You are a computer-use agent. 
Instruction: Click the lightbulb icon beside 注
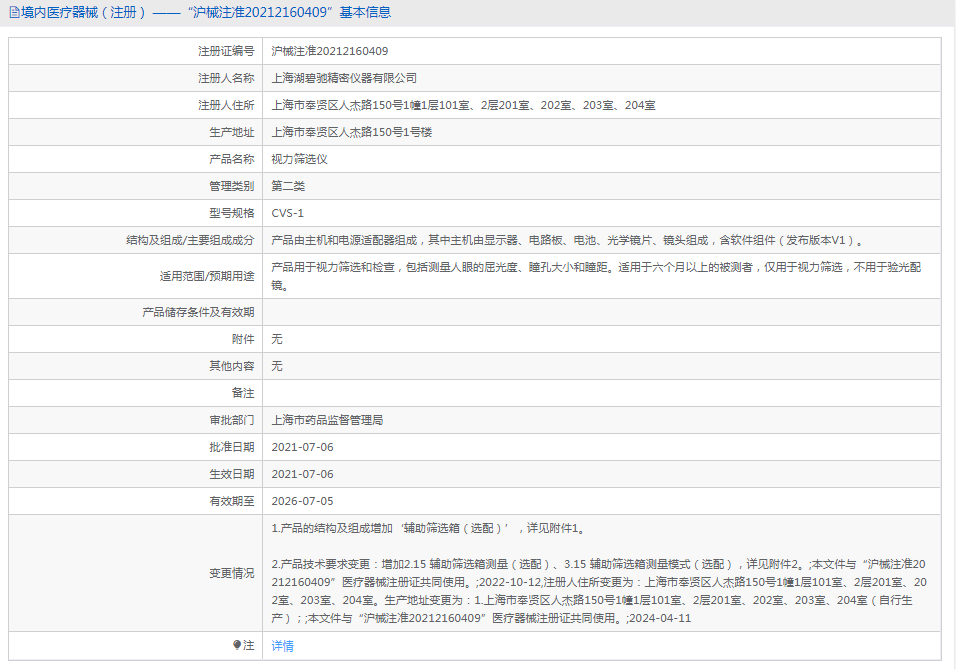tap(237, 646)
